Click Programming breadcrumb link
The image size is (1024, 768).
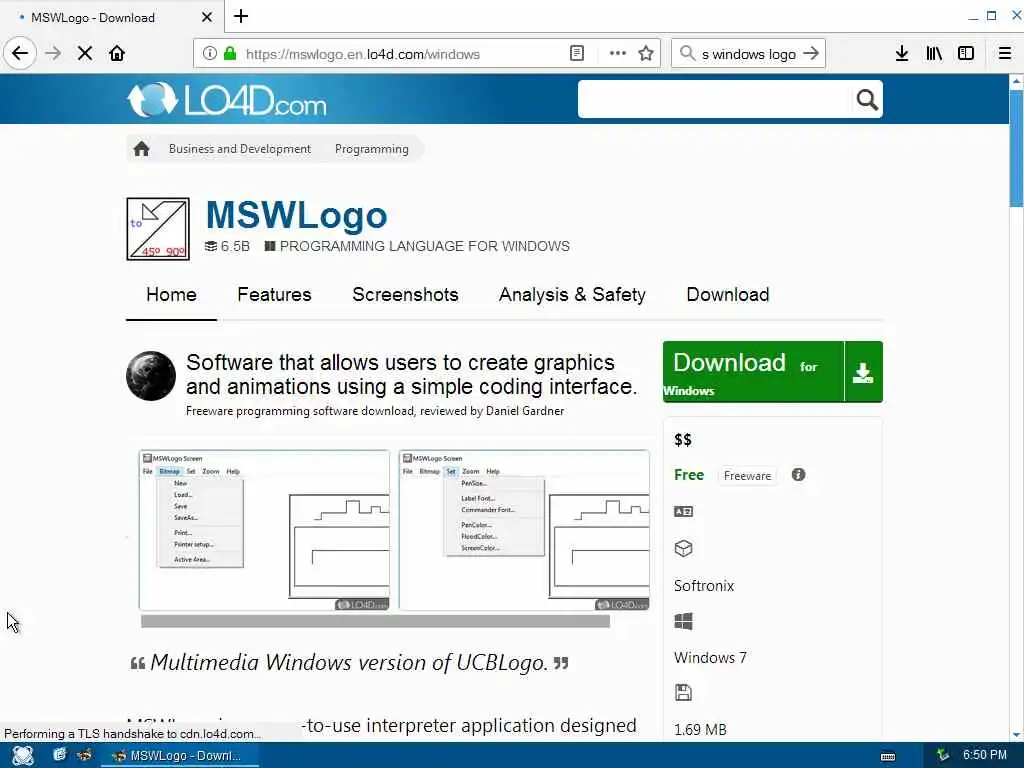click(x=372, y=149)
